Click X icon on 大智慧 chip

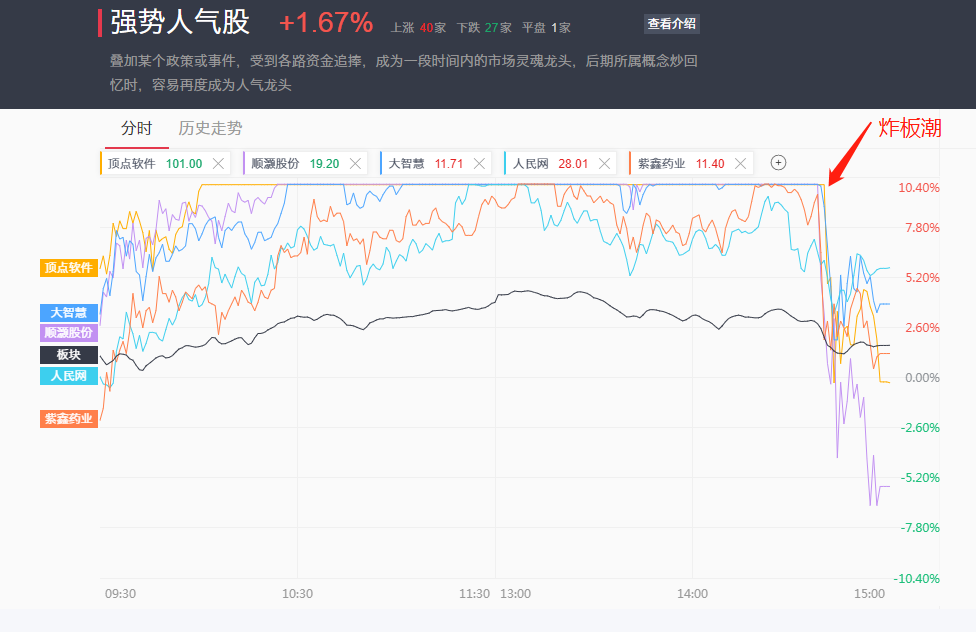point(480,163)
